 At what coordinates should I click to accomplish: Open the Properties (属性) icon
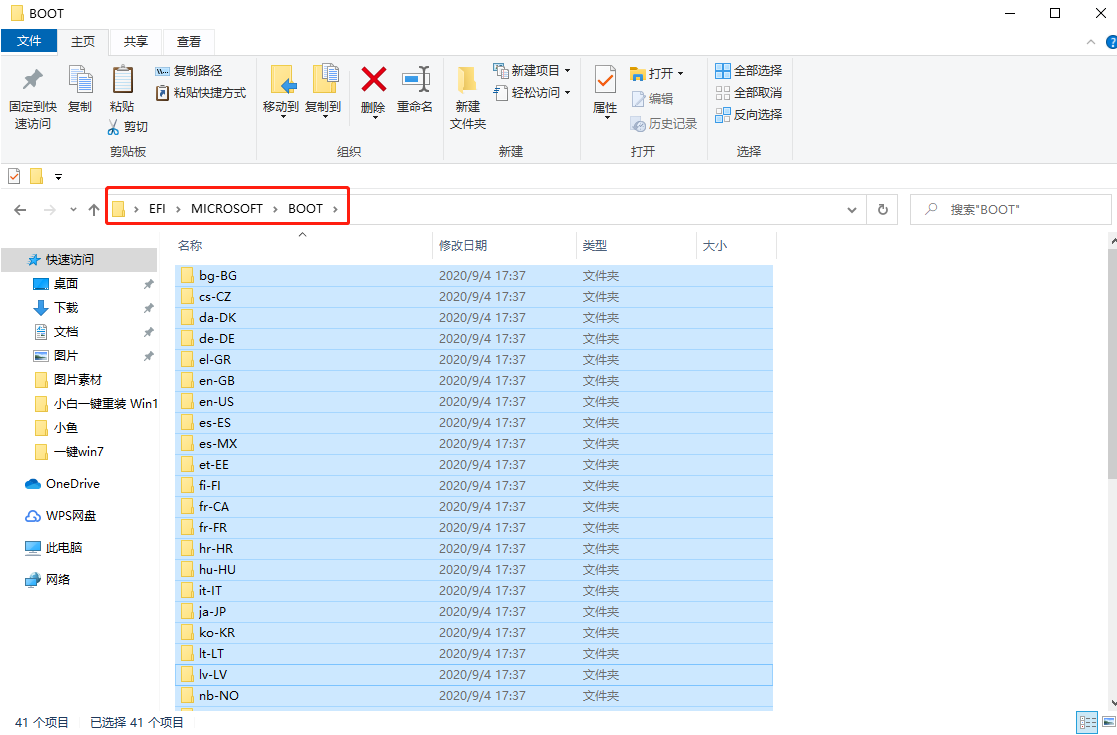click(605, 80)
